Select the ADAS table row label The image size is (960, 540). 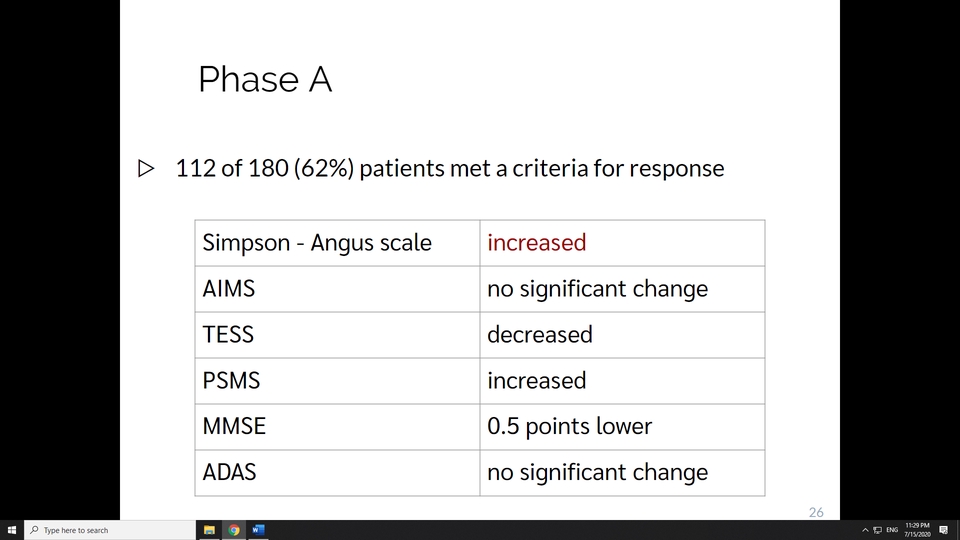[337, 473]
